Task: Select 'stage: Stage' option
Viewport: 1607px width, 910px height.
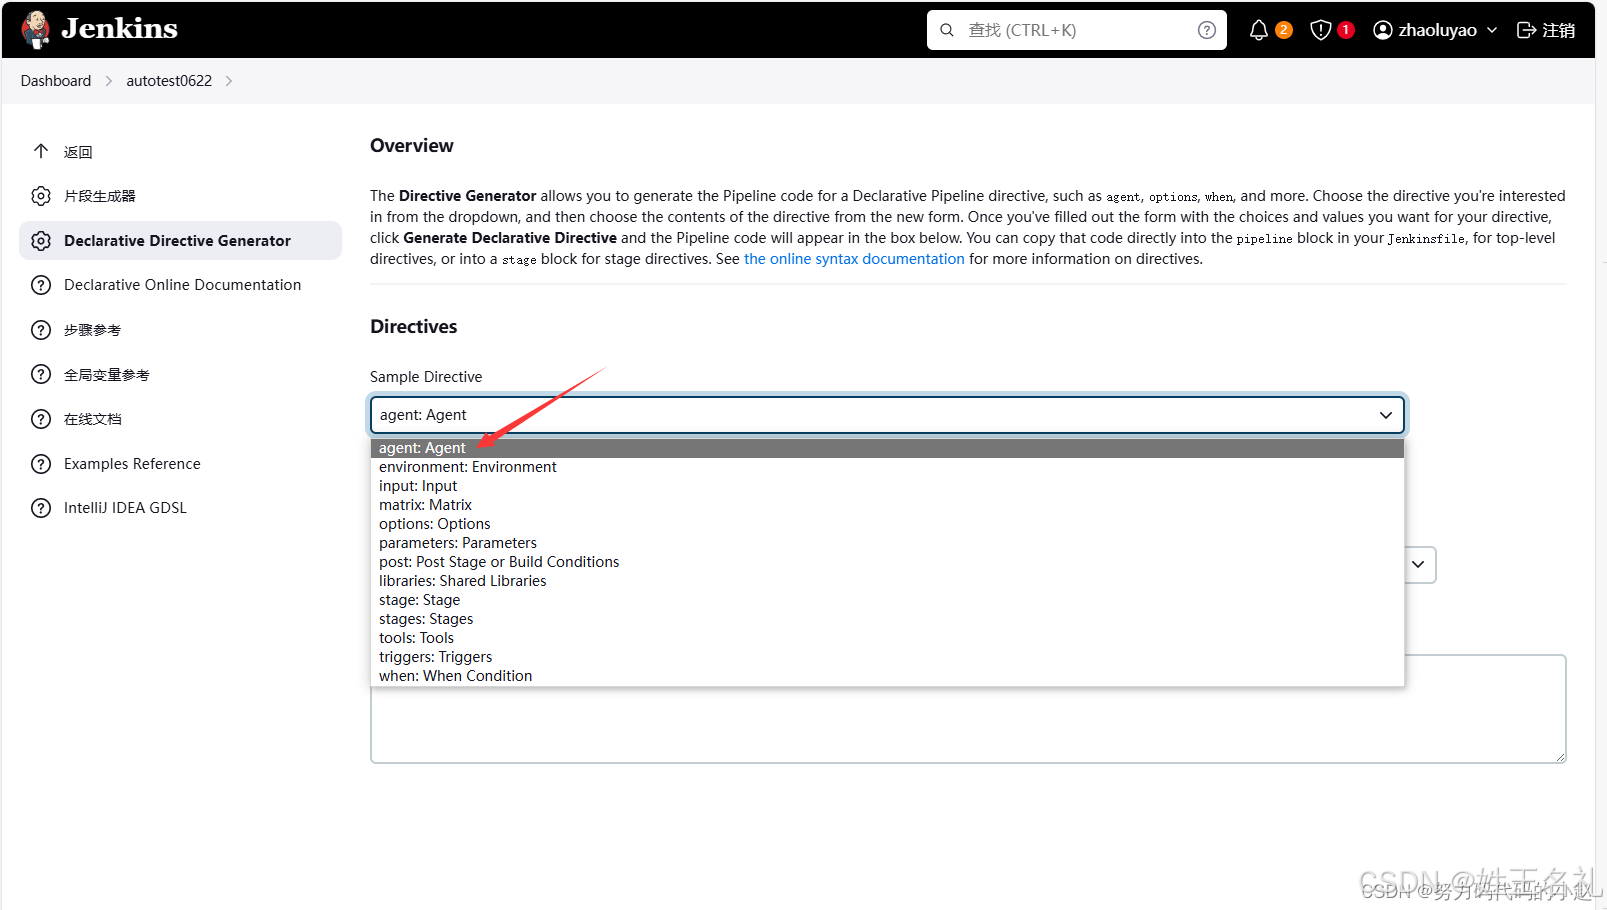Action: pos(887,600)
